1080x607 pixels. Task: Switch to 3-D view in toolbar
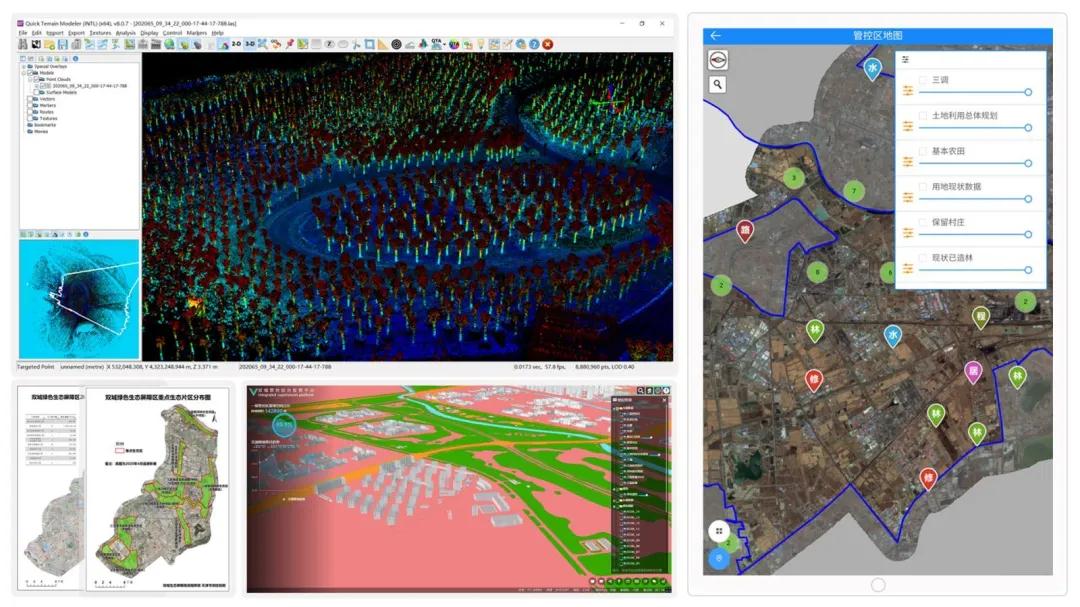coord(250,44)
